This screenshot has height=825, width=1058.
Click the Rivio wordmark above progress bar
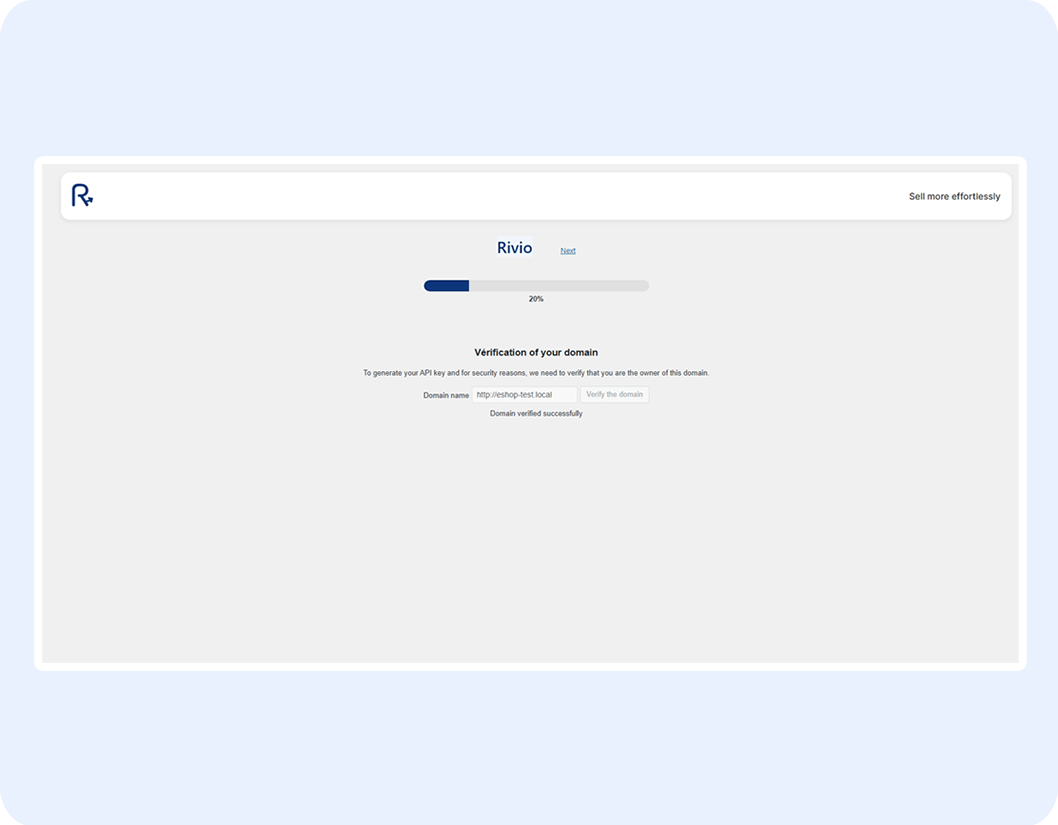click(x=515, y=248)
